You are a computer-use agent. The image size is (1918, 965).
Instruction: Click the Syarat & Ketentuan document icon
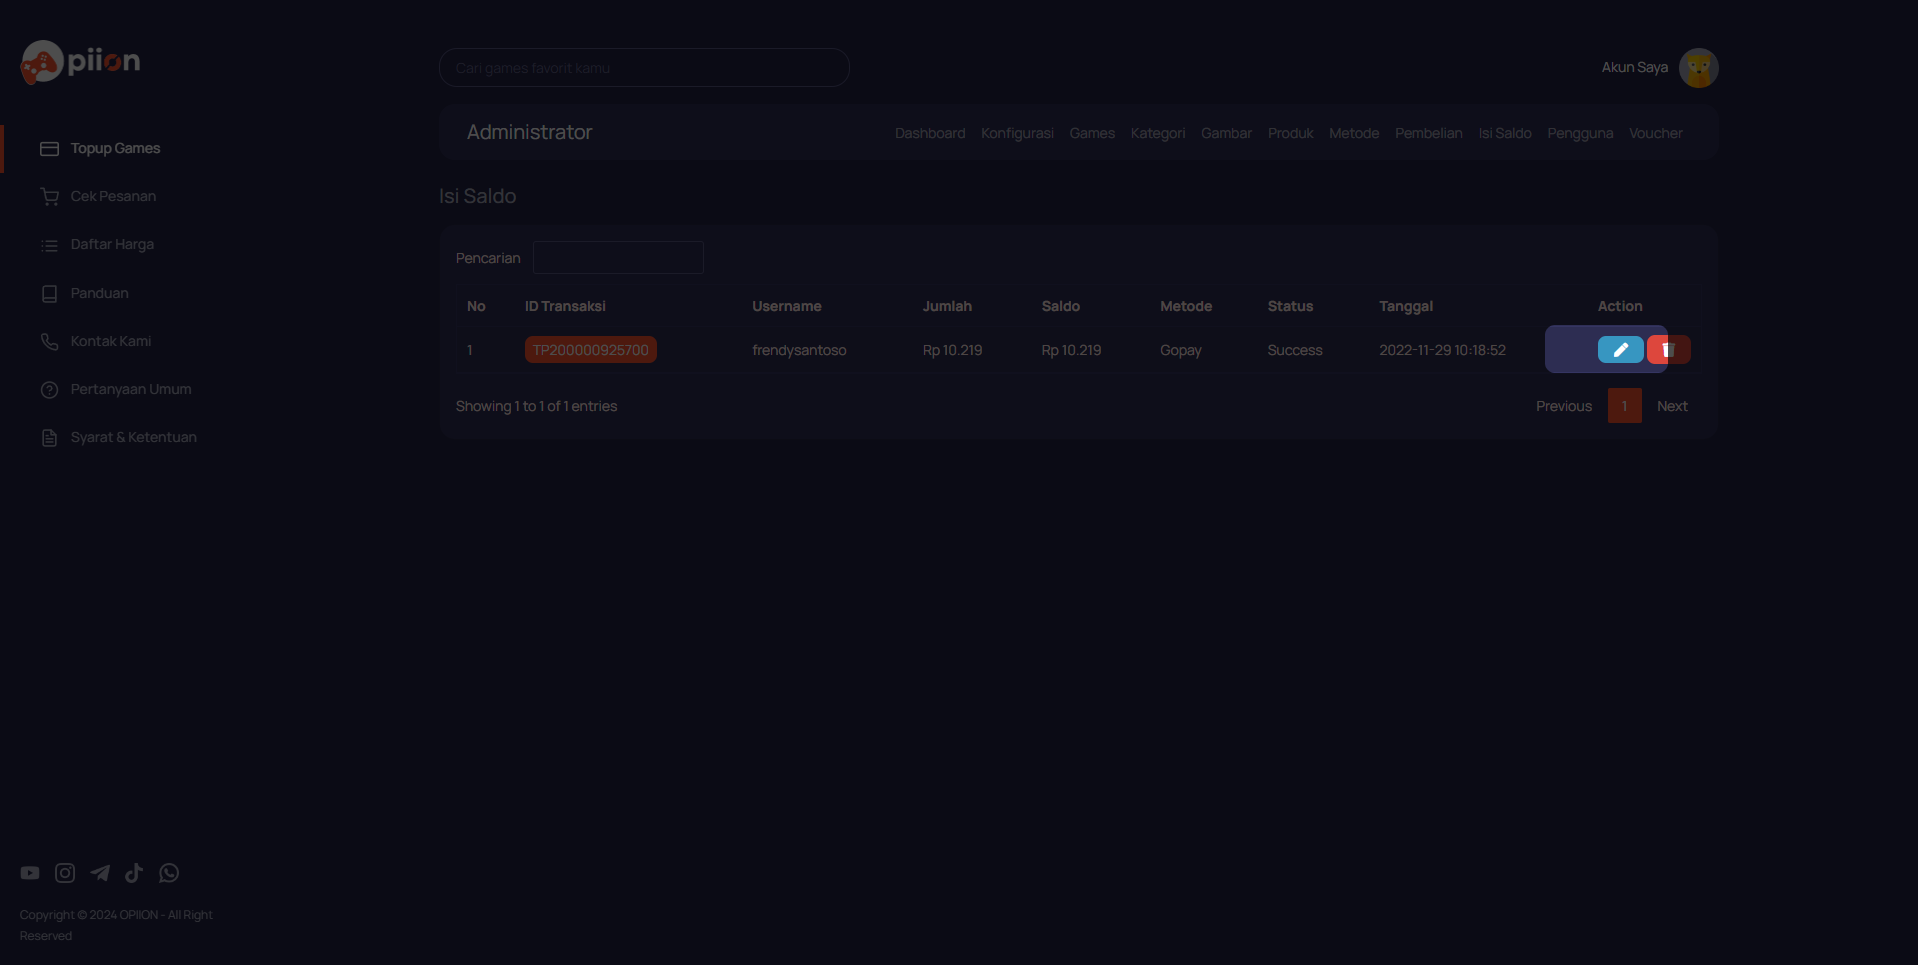click(x=49, y=437)
